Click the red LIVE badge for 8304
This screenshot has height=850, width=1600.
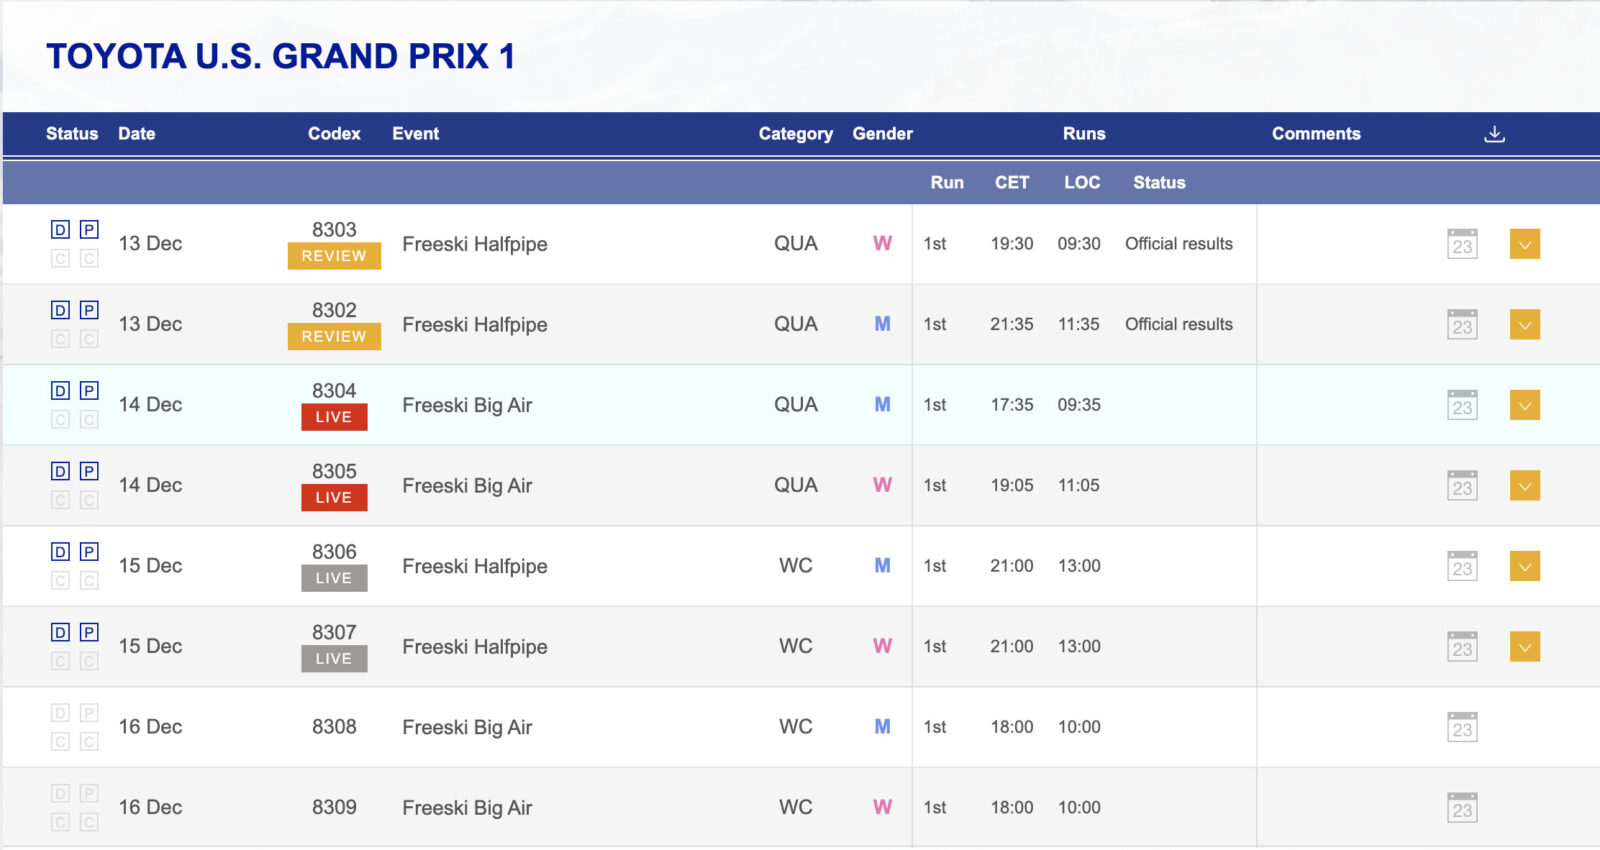click(x=334, y=417)
